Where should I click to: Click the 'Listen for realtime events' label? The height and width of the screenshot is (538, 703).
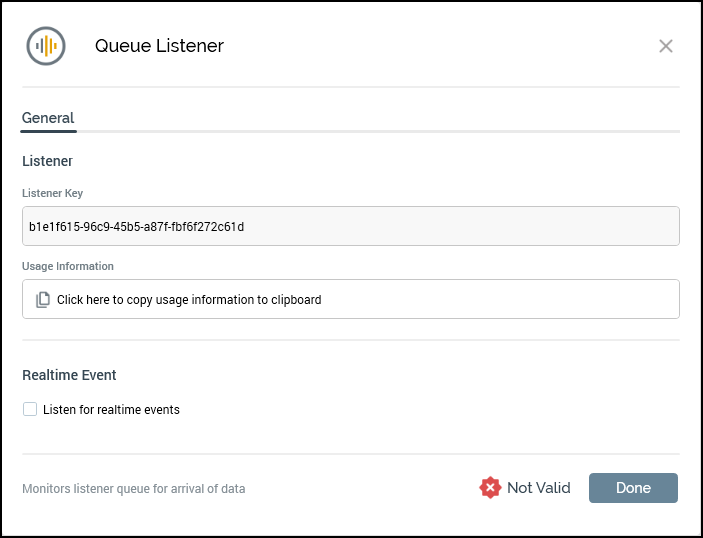point(111,410)
